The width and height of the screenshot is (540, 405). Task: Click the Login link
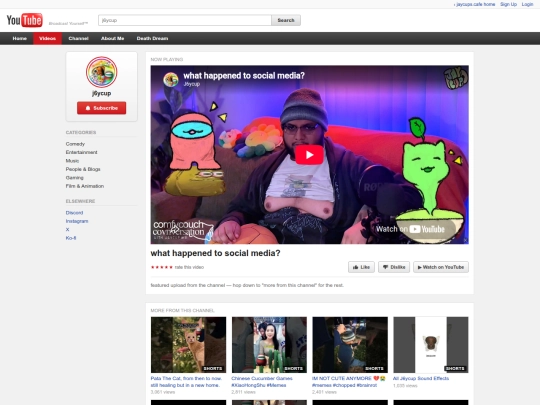[x=527, y=4]
